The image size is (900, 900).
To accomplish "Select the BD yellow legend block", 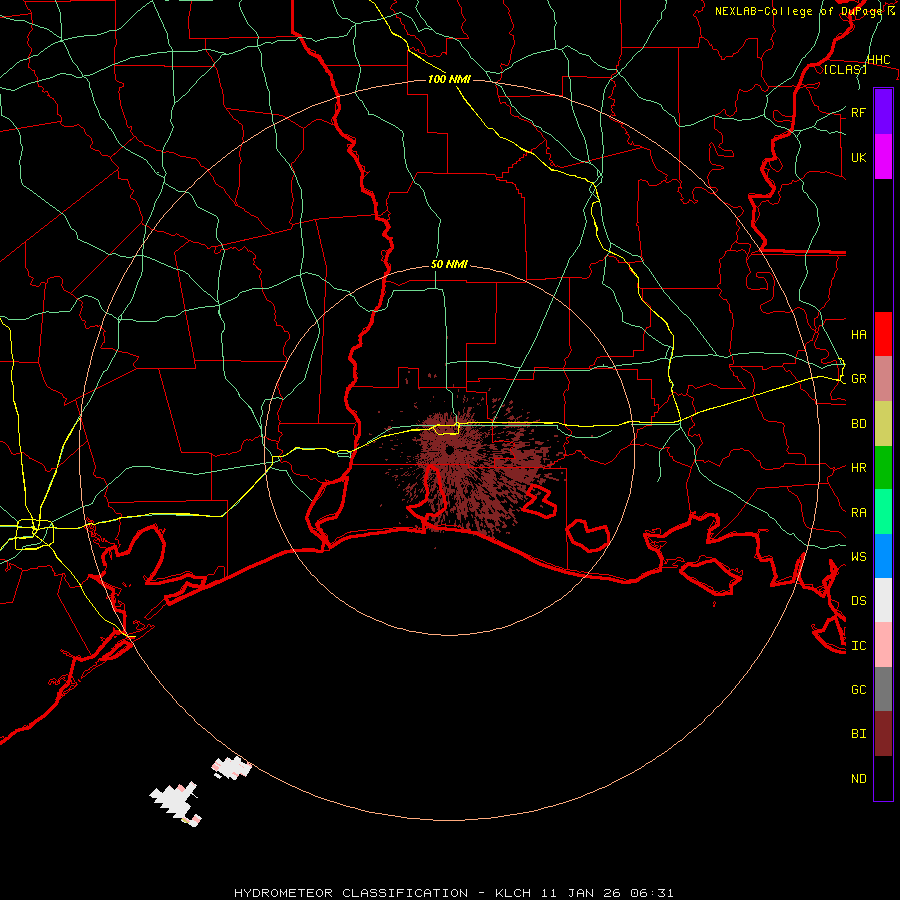I will tap(883, 424).
